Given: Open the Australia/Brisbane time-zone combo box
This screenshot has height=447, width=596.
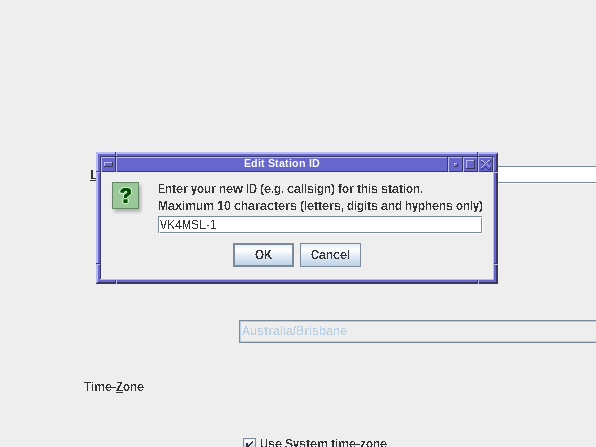Looking at the screenshot, I should click(417, 331).
